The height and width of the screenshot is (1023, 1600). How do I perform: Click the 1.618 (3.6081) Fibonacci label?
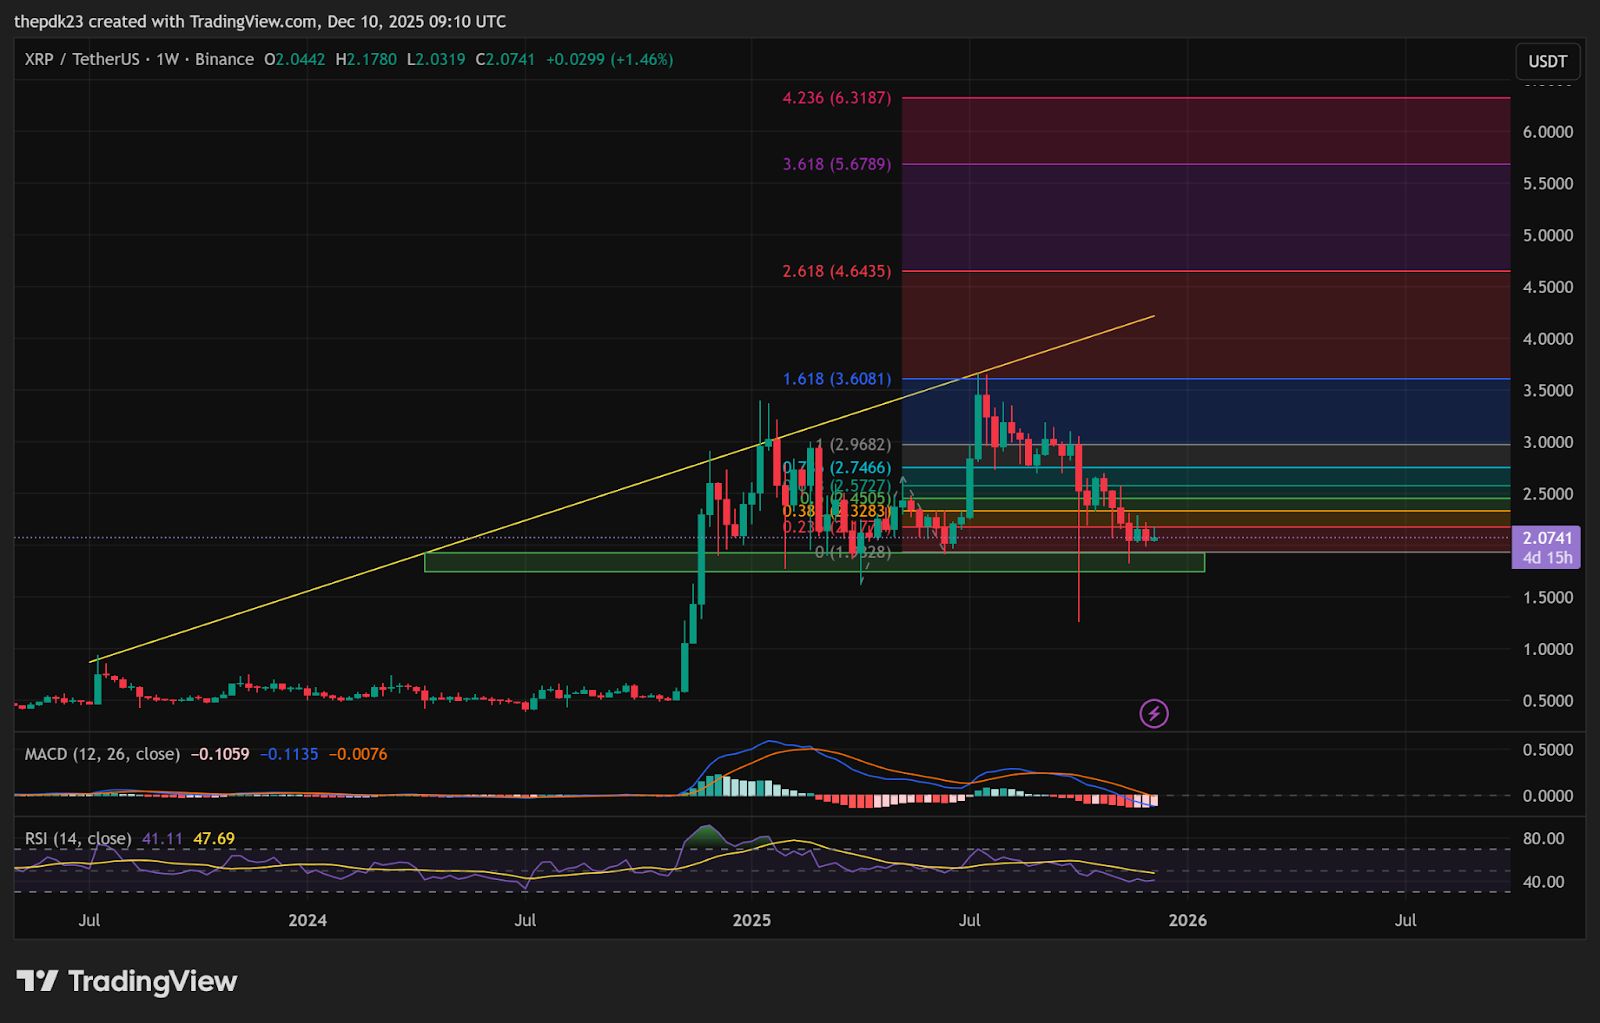[x=835, y=378]
